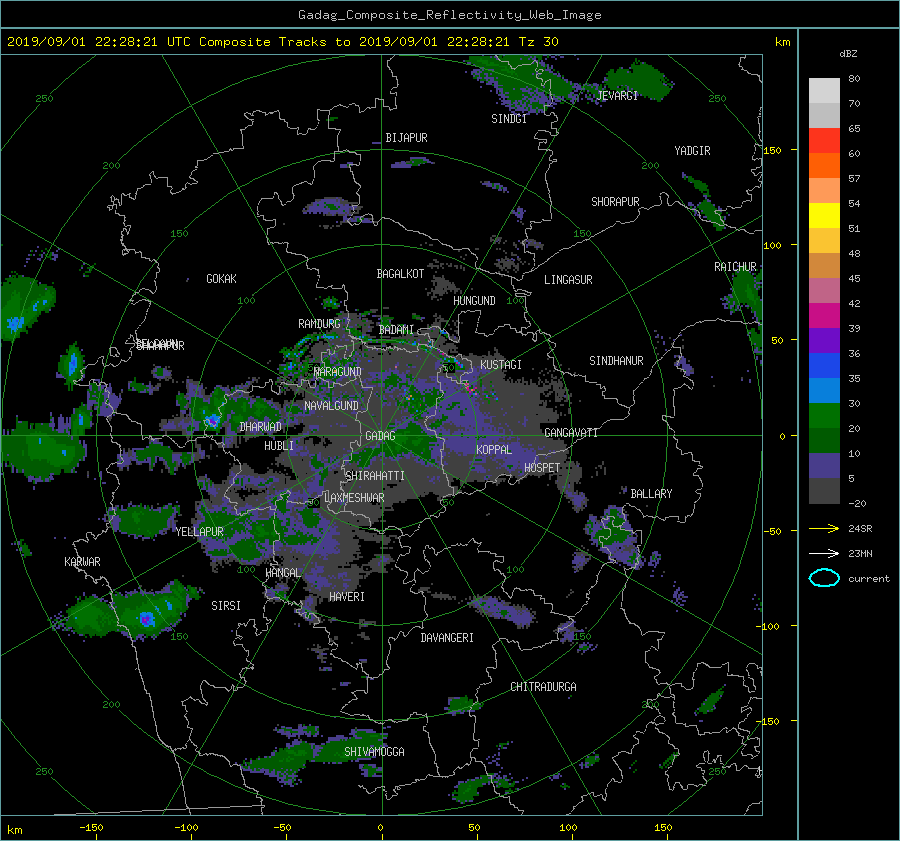Click the KARWAR city label
Viewport: 900px width, 841px height.
(x=82, y=562)
